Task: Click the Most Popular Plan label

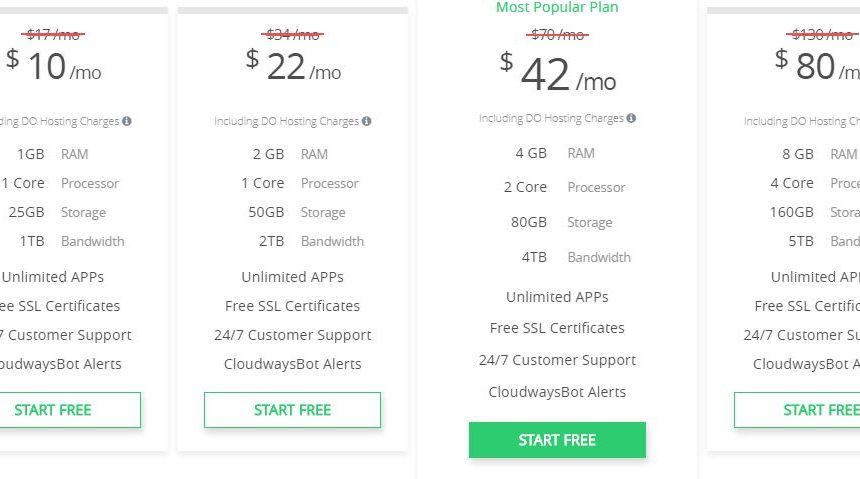Action: pos(557,7)
